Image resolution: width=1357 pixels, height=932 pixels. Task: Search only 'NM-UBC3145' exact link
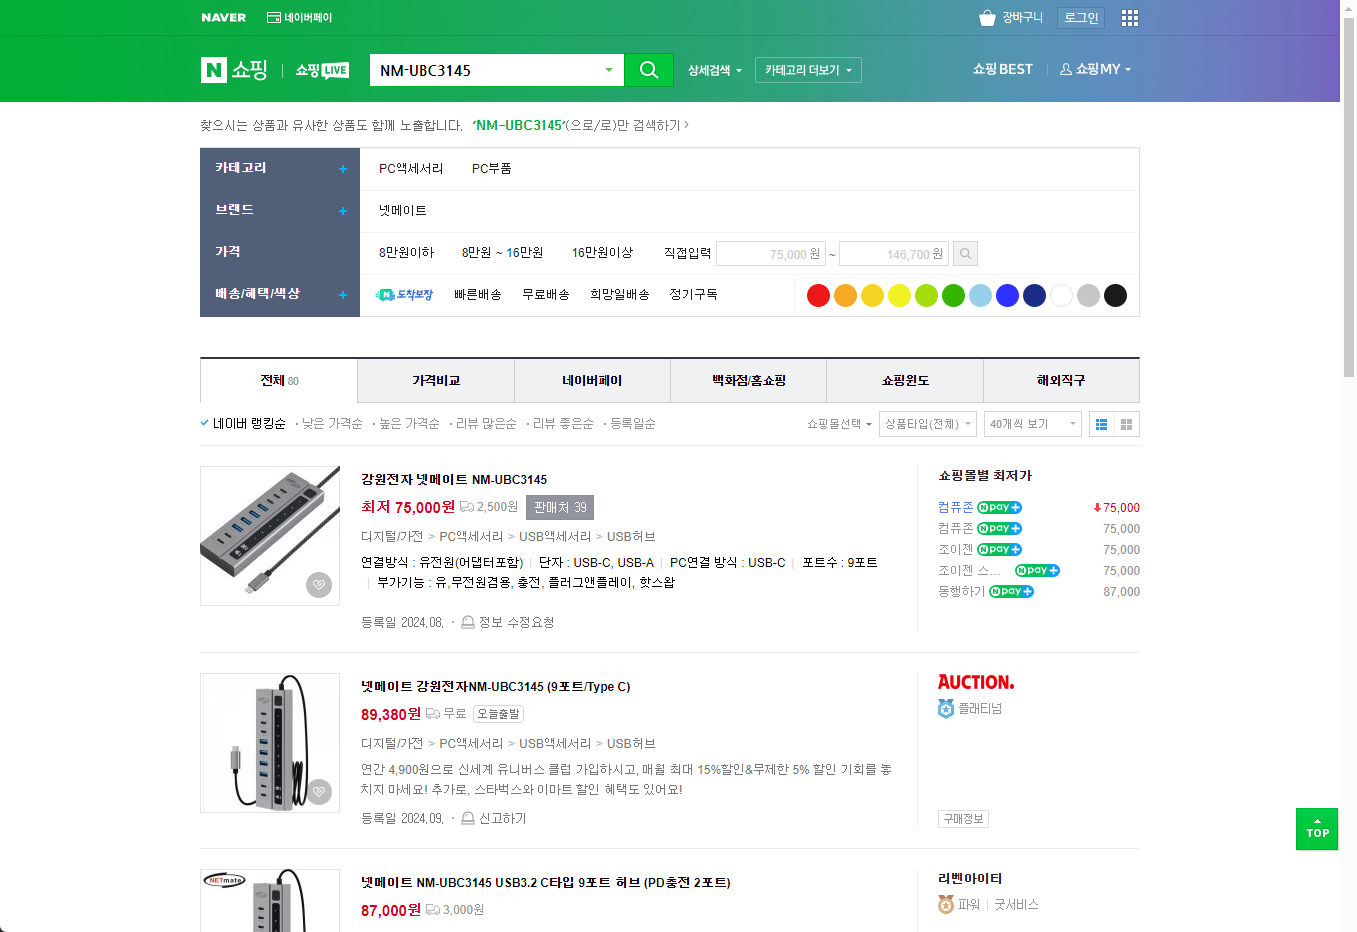point(580,125)
